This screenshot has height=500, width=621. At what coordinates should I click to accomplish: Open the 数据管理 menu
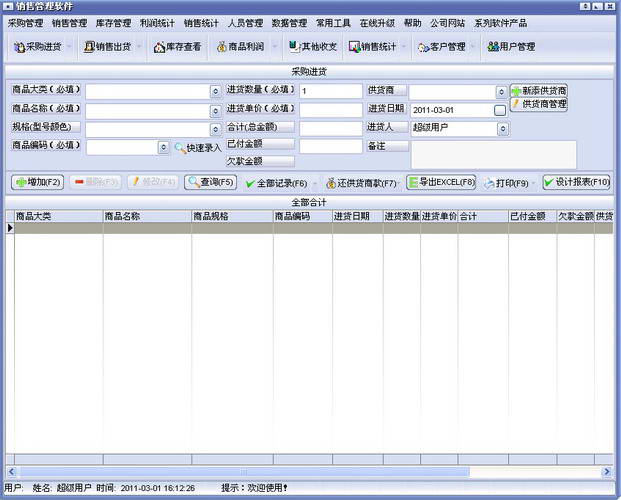(x=289, y=23)
